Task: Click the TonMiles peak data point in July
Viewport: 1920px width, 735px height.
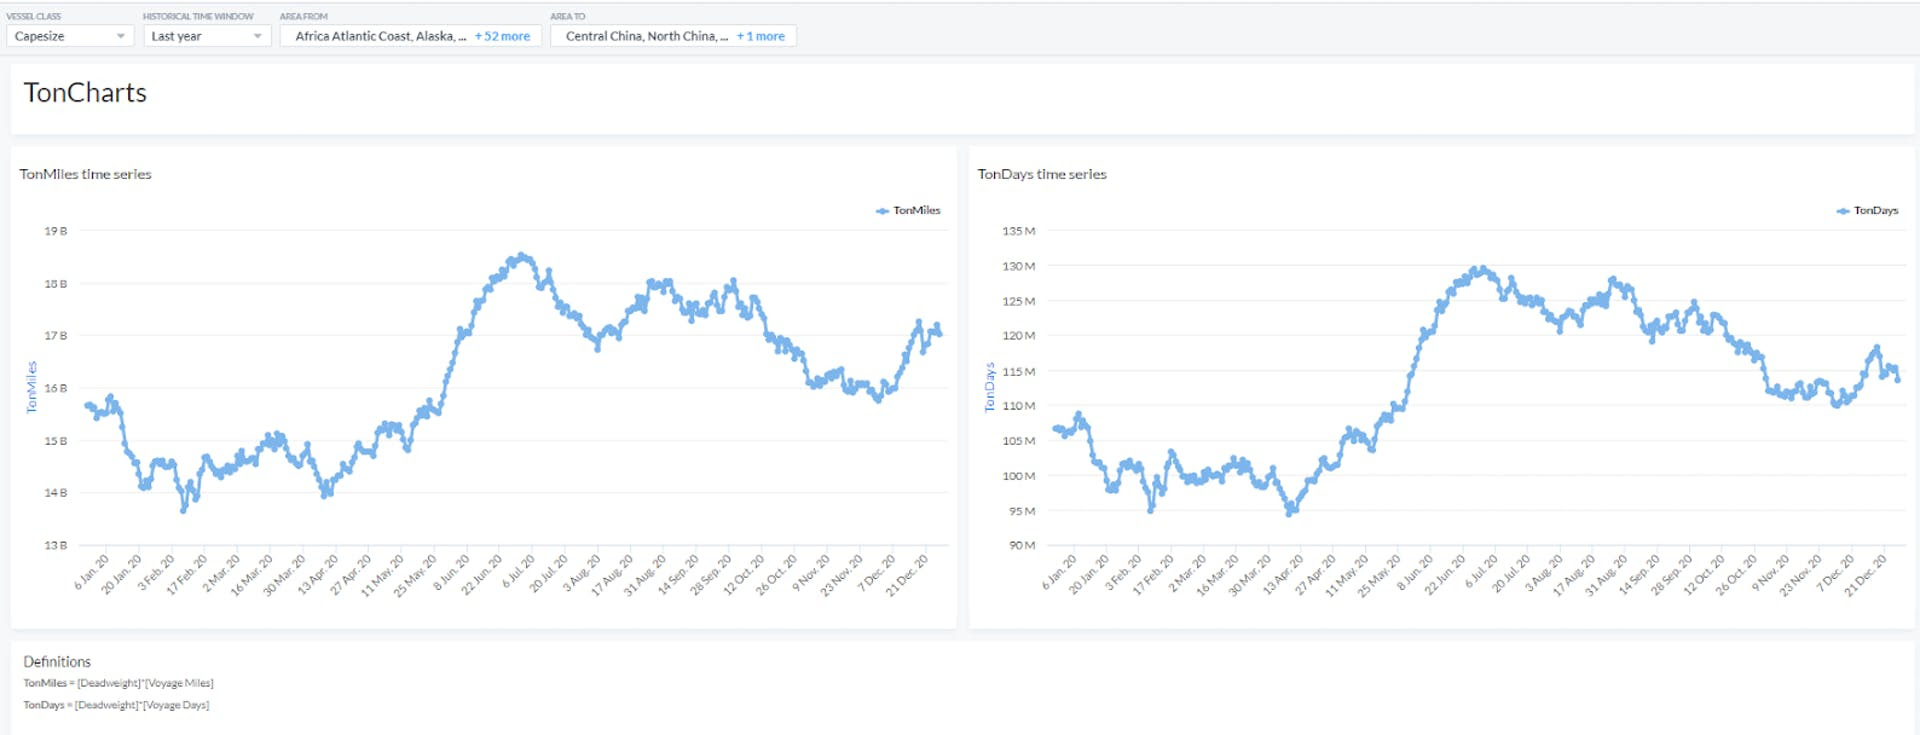Action: pyautogui.click(x=521, y=257)
